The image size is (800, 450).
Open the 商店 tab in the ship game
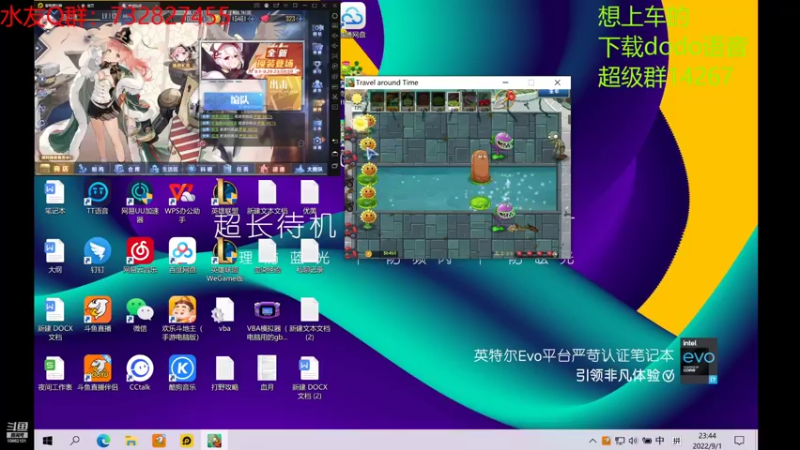pos(55,168)
